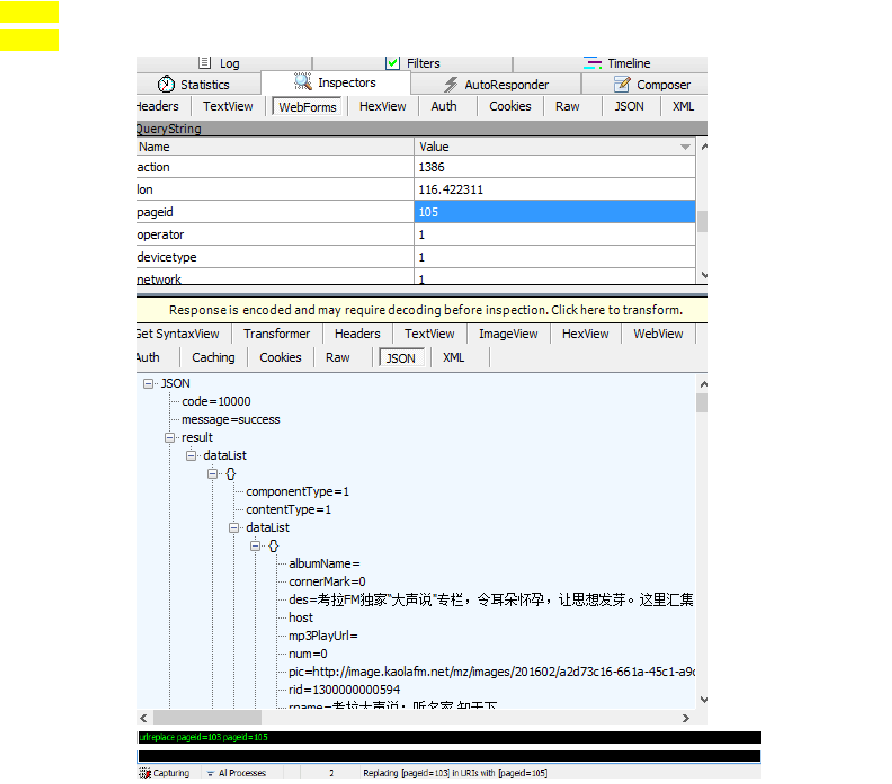This screenshot has height=784, width=892.
Task: Open the Composer tab
Action: pos(645,84)
